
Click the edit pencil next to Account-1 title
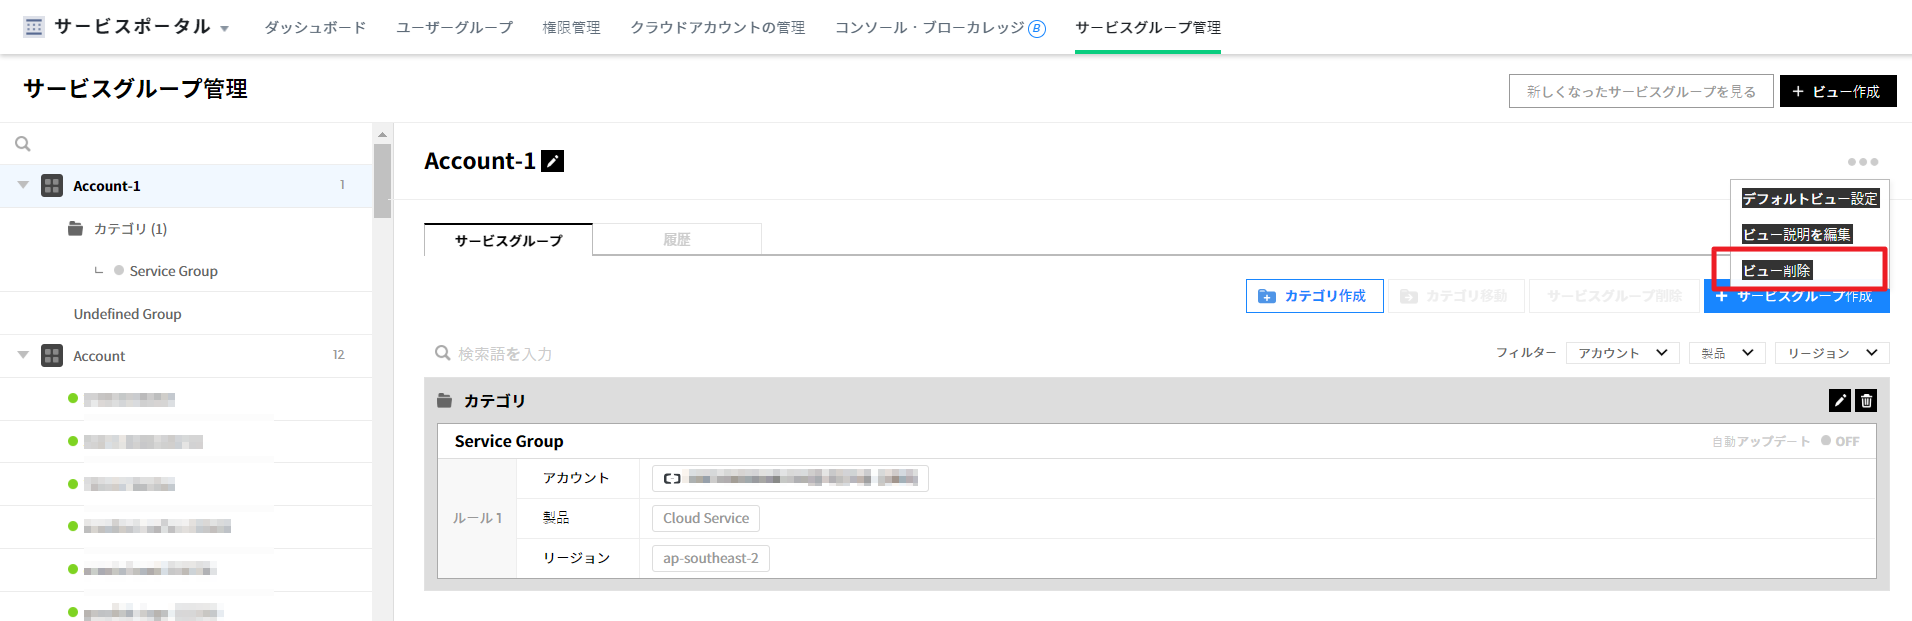(552, 161)
